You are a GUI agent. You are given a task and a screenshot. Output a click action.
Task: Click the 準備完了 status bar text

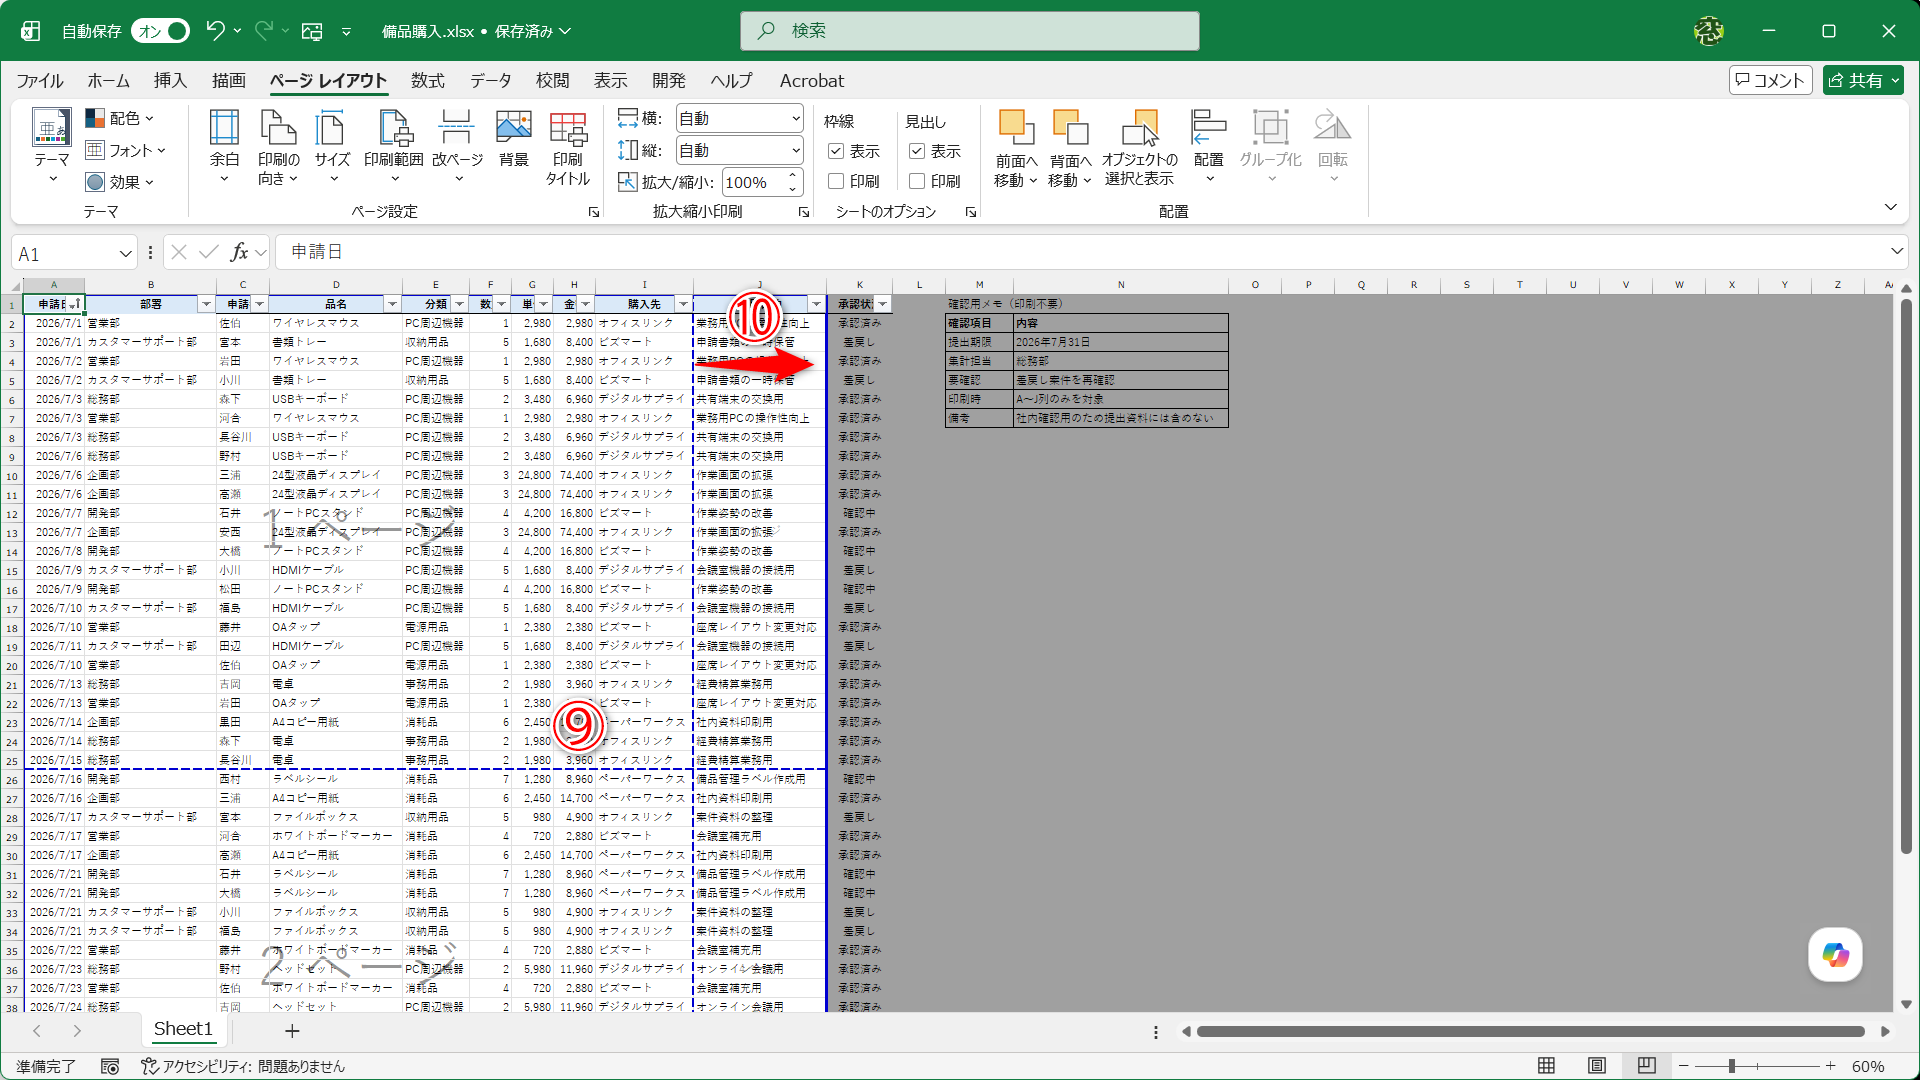coord(46,1067)
